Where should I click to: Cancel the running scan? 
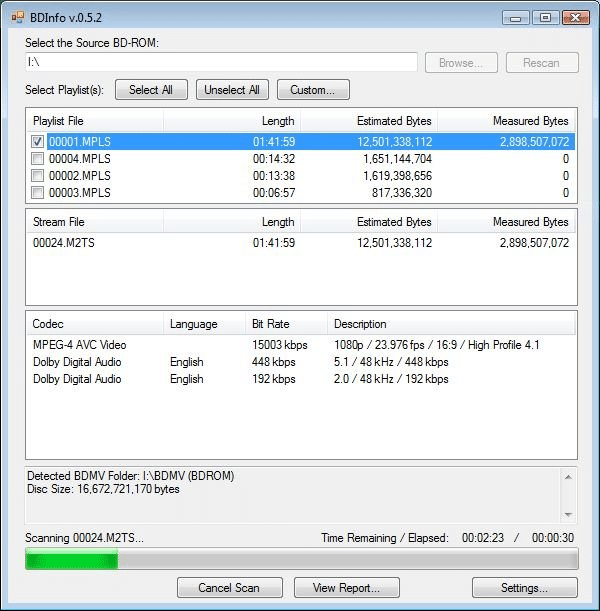[x=230, y=587]
